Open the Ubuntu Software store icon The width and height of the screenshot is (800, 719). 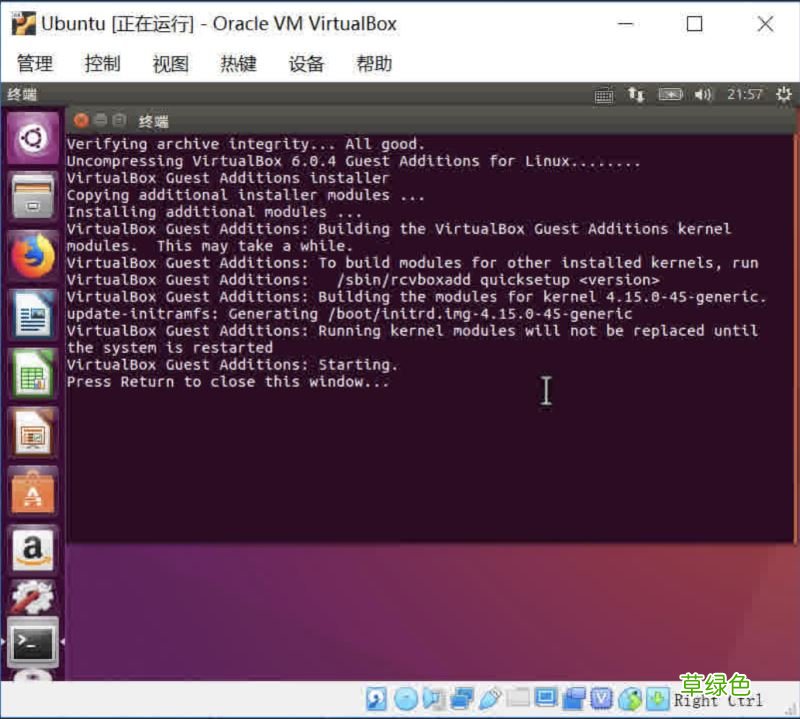coord(33,490)
